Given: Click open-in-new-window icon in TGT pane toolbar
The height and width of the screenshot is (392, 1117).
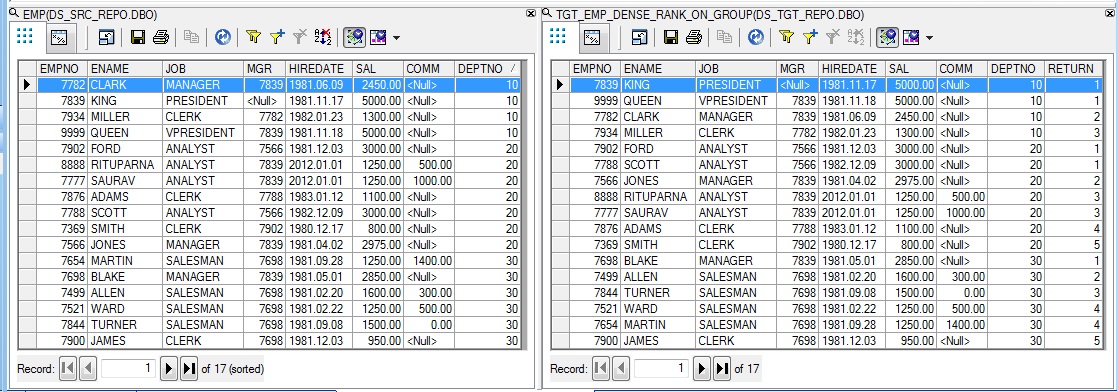Looking at the screenshot, I should click(639, 37).
